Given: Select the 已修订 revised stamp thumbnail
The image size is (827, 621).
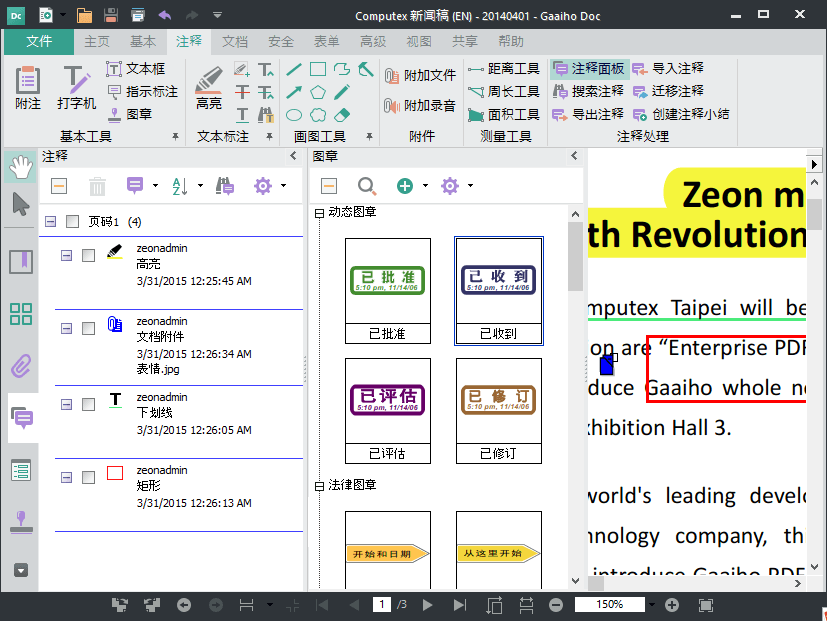Looking at the screenshot, I should click(x=498, y=411).
